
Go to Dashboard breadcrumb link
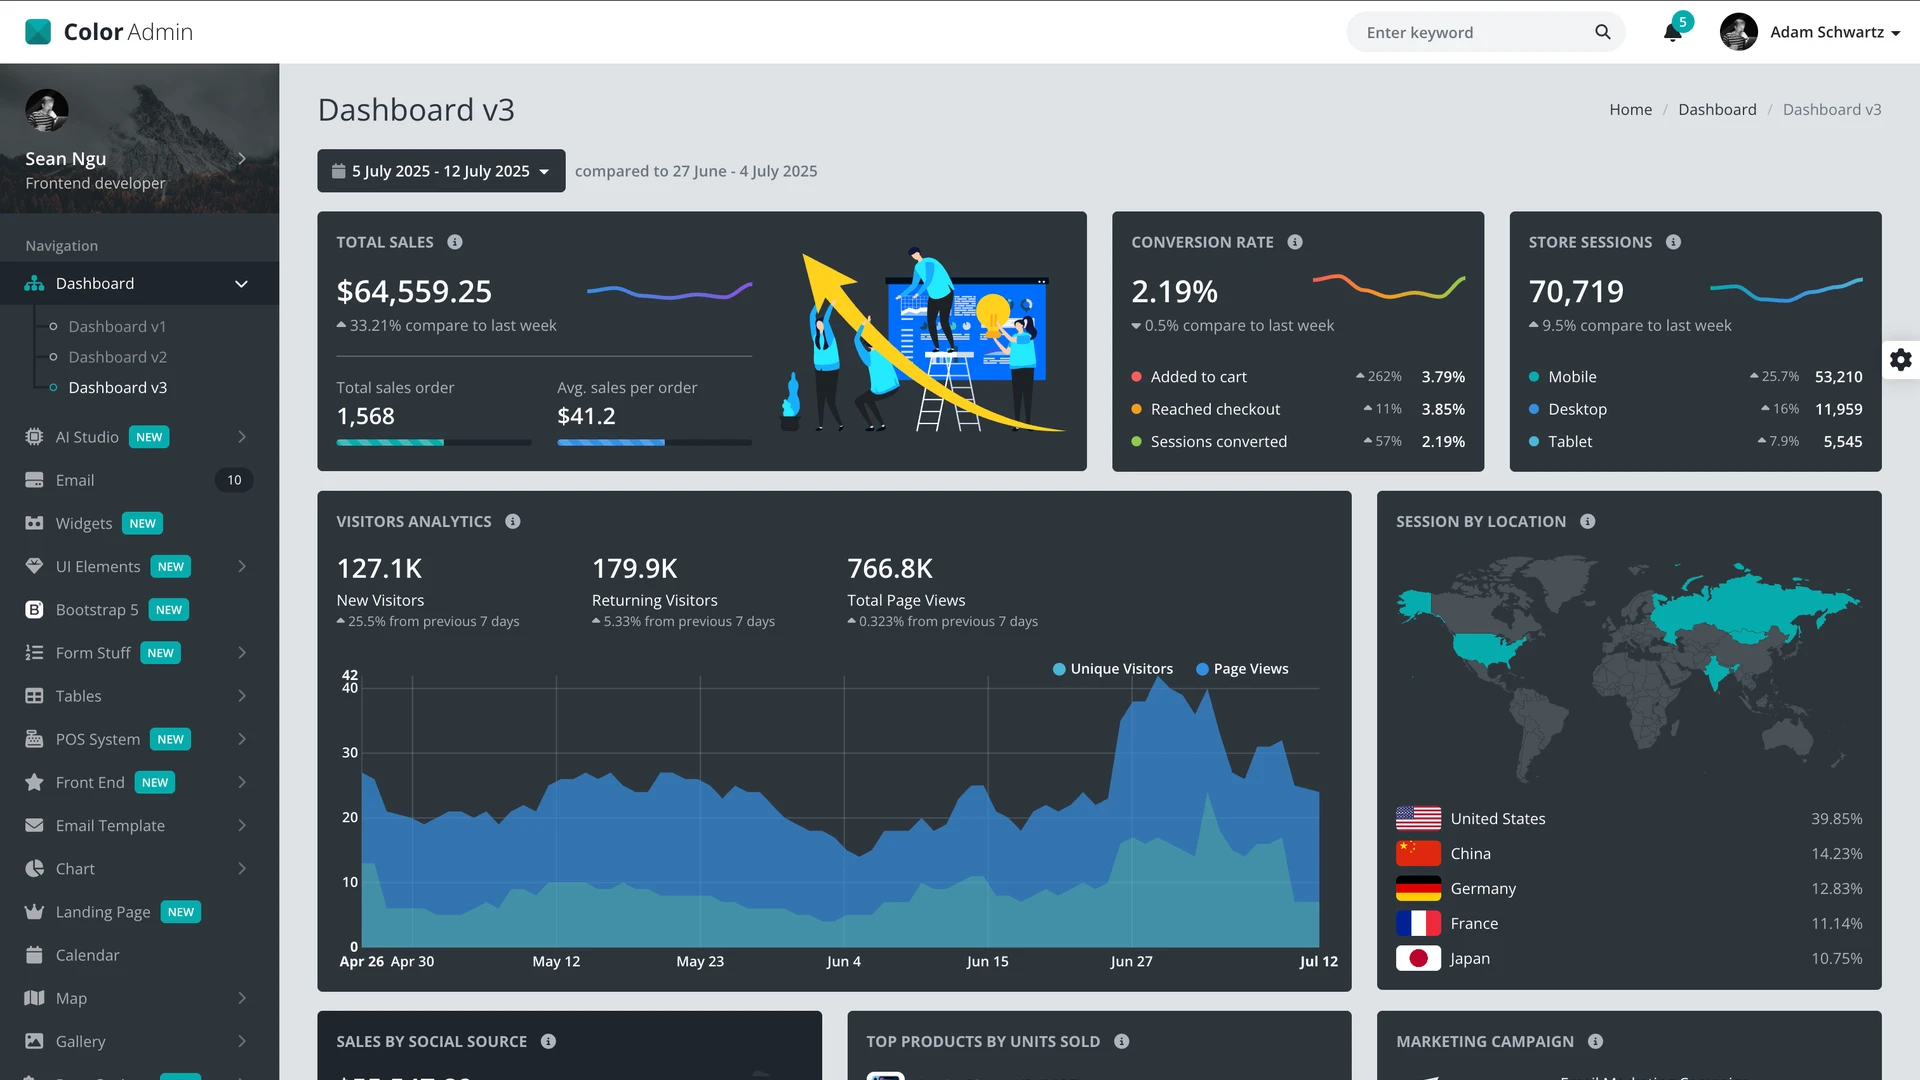(1717, 110)
